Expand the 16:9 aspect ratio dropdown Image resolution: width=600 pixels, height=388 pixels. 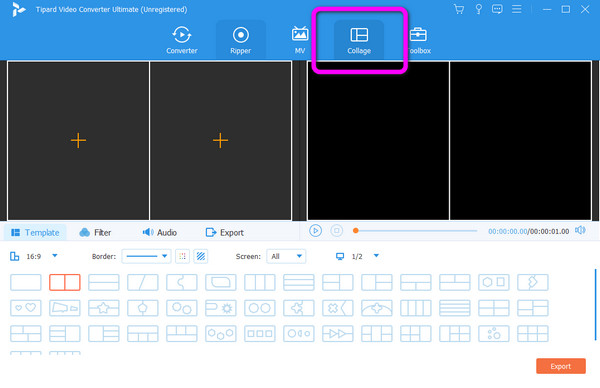click(55, 256)
